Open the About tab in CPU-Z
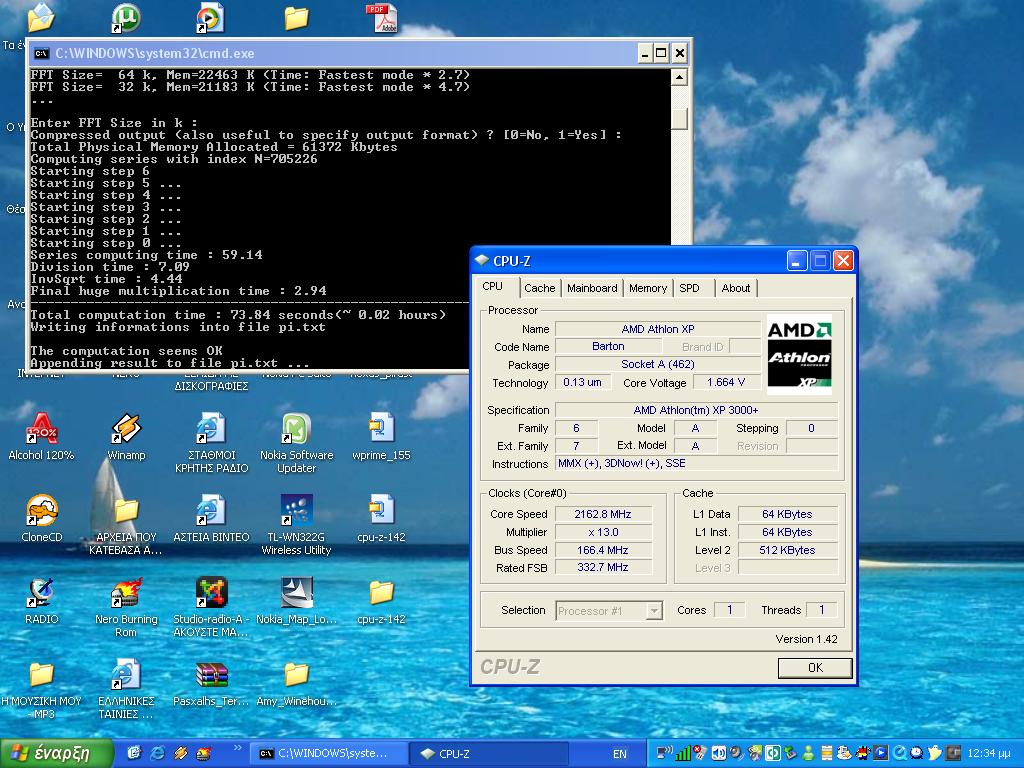The image size is (1024, 768). [735, 288]
